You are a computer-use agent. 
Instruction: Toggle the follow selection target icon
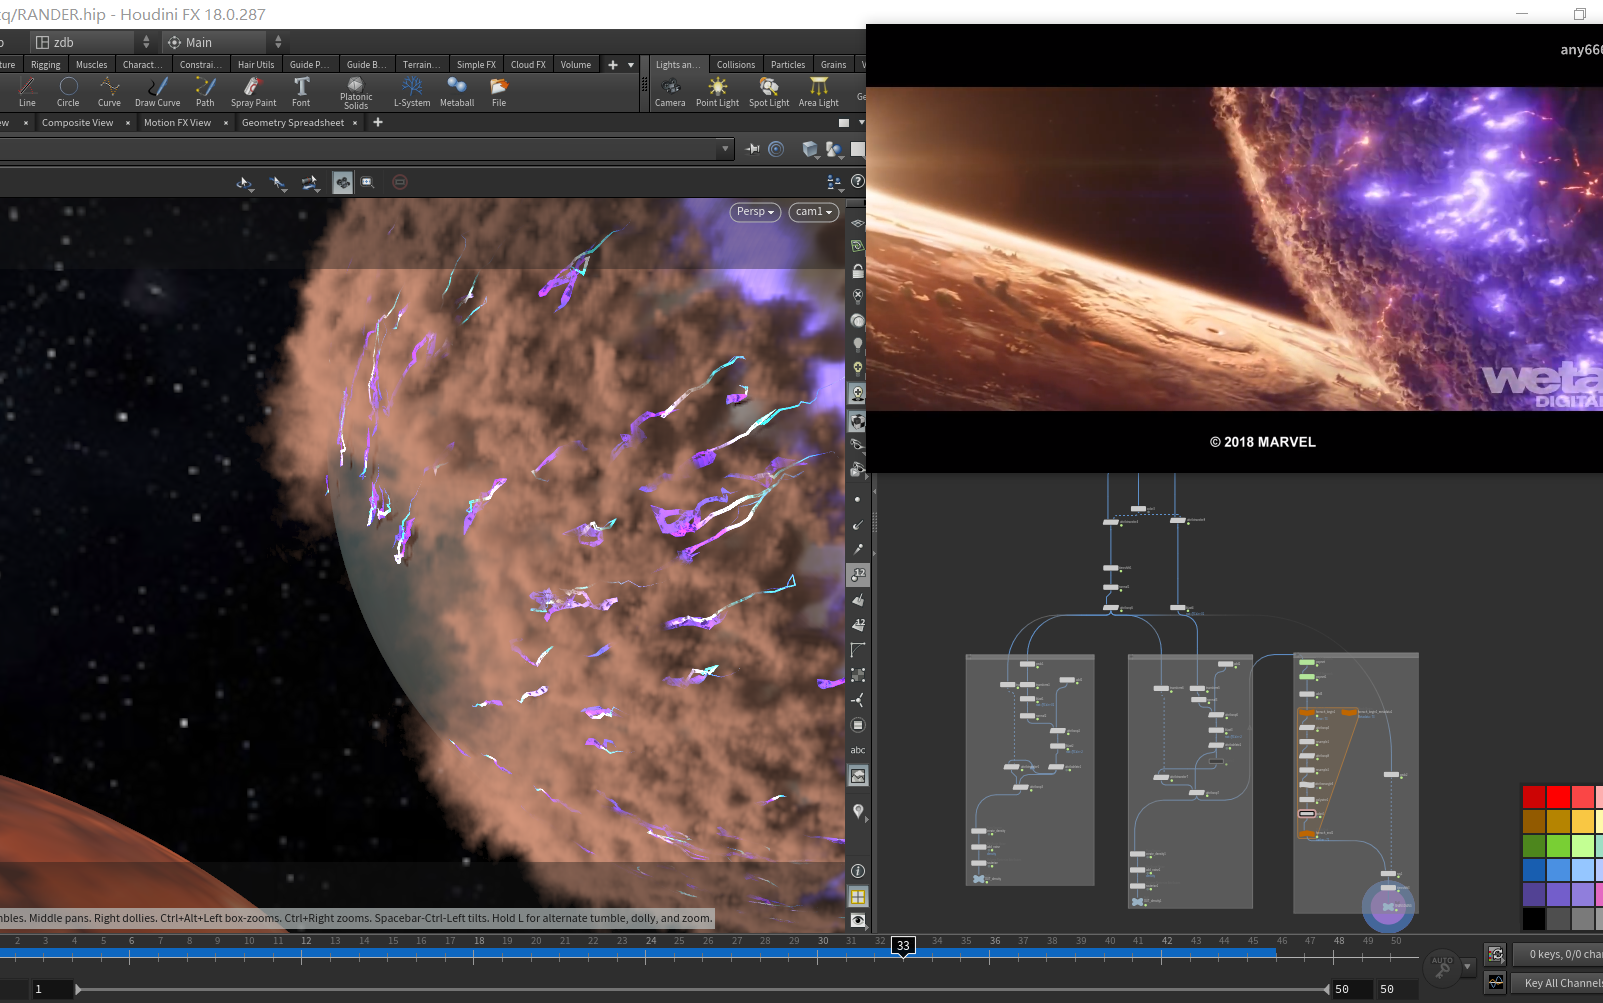pos(776,149)
